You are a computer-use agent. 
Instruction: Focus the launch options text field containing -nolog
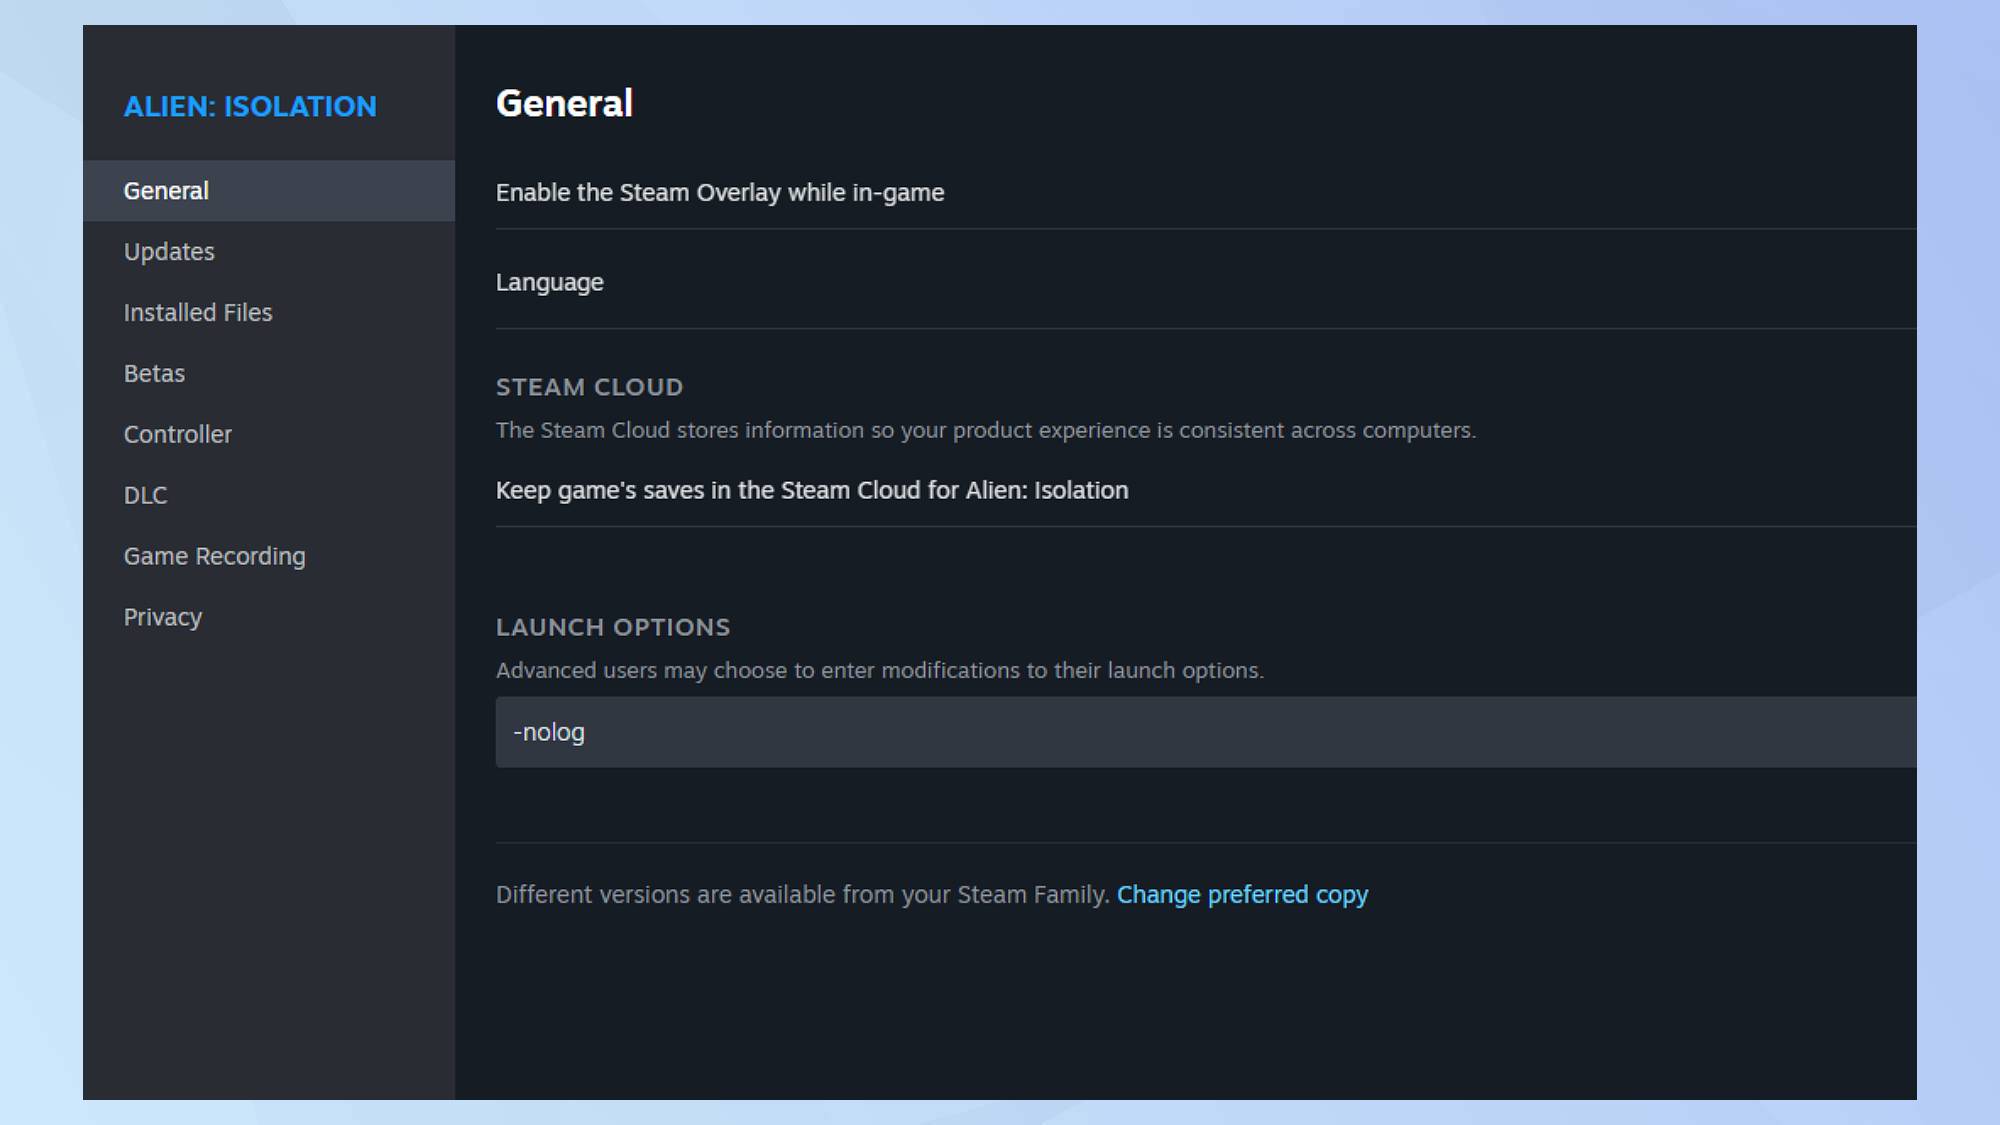click(x=1200, y=732)
